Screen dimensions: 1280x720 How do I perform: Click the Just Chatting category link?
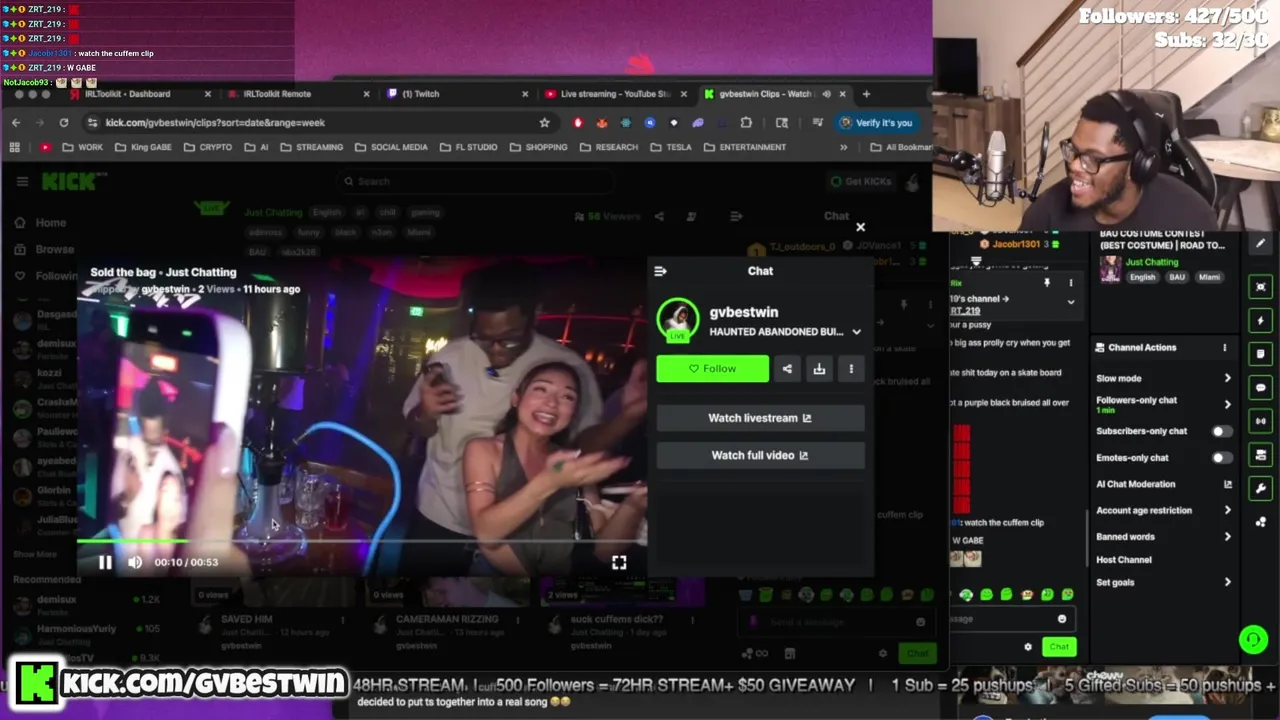coord(1152,262)
